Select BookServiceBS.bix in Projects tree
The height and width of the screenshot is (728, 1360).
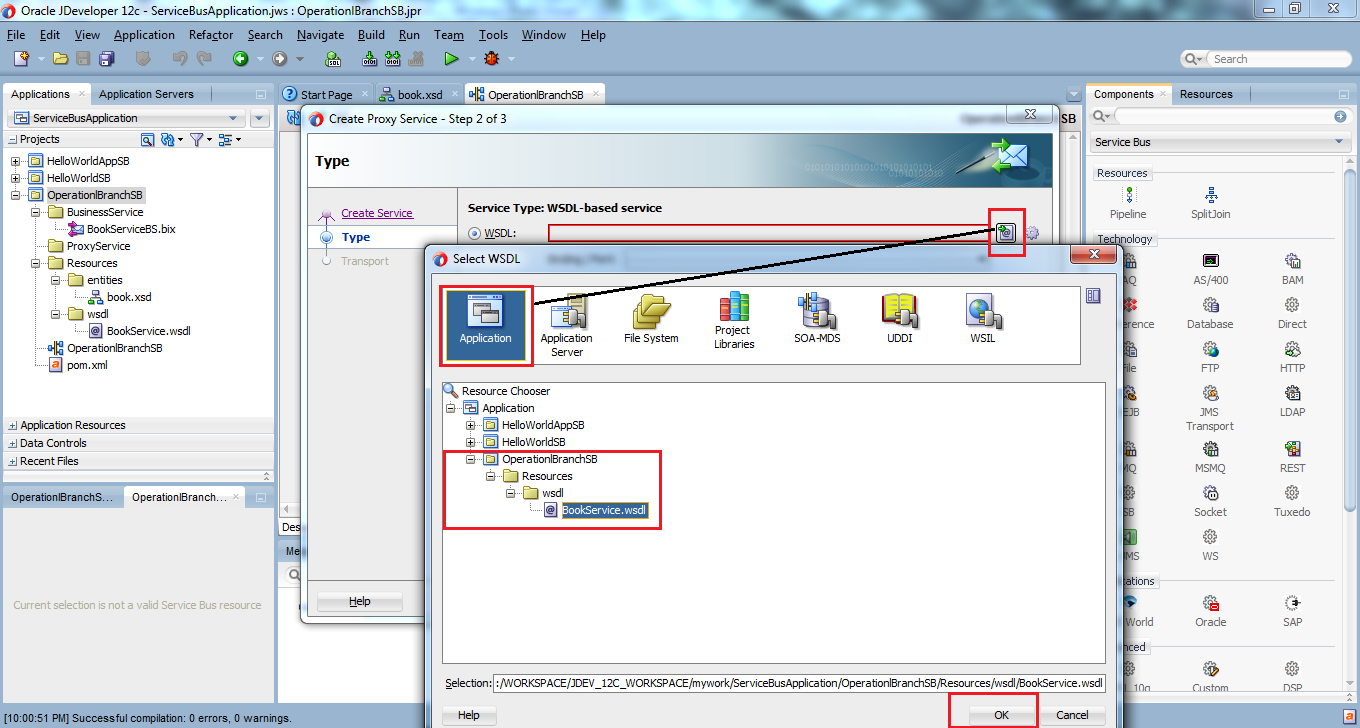[x=131, y=229]
